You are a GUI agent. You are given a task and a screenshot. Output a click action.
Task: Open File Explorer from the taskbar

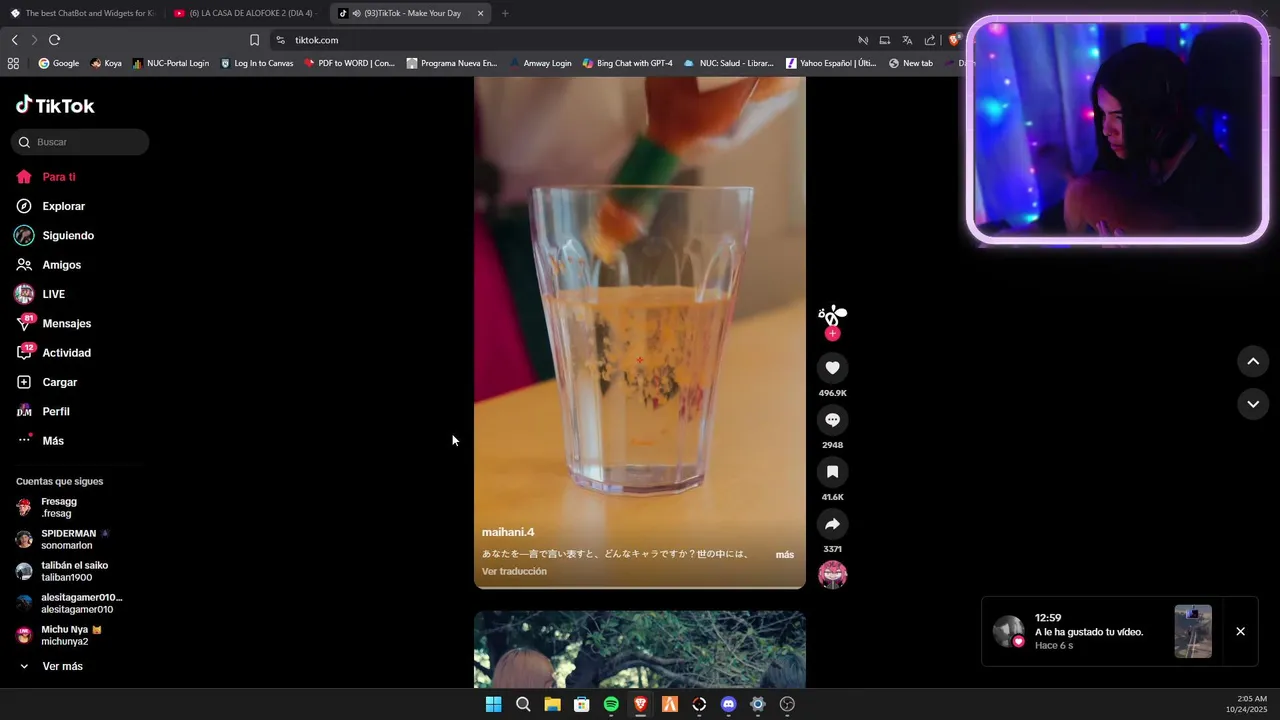click(x=552, y=704)
